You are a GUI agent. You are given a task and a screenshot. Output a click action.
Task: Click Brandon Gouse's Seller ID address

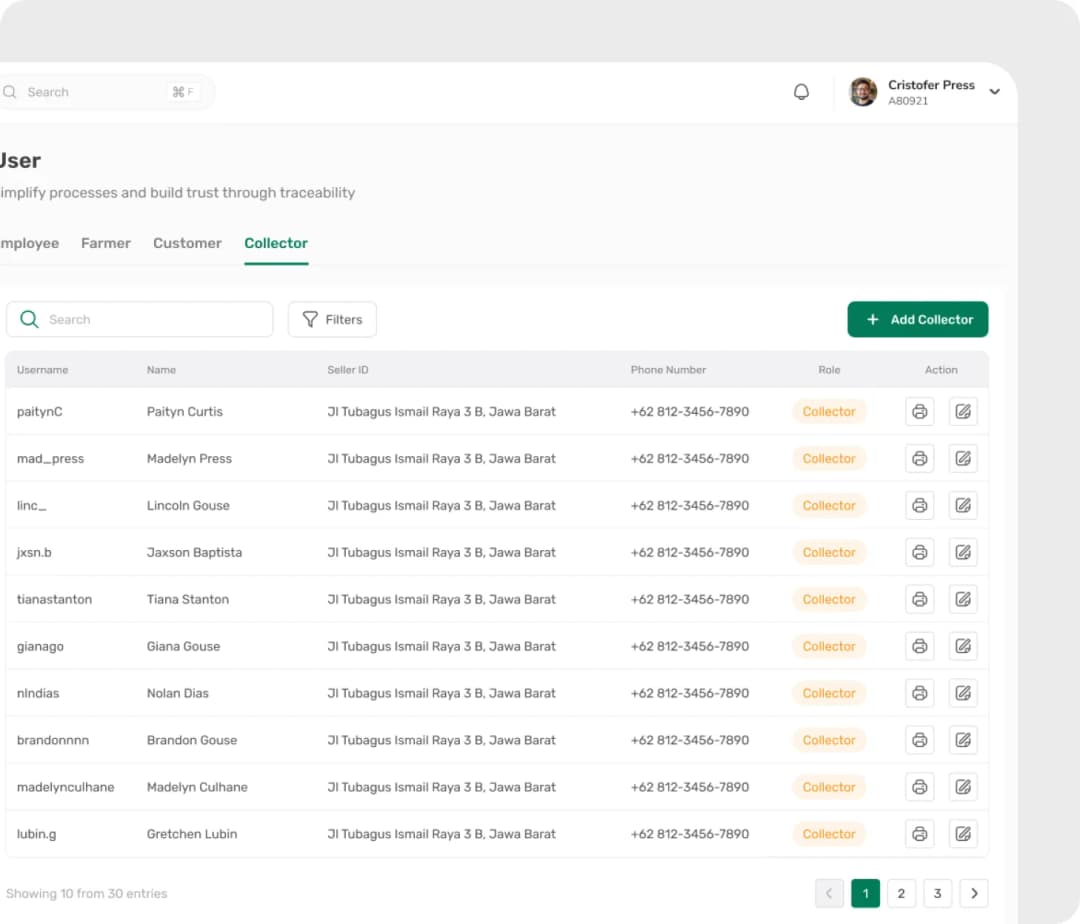pyautogui.click(x=442, y=740)
